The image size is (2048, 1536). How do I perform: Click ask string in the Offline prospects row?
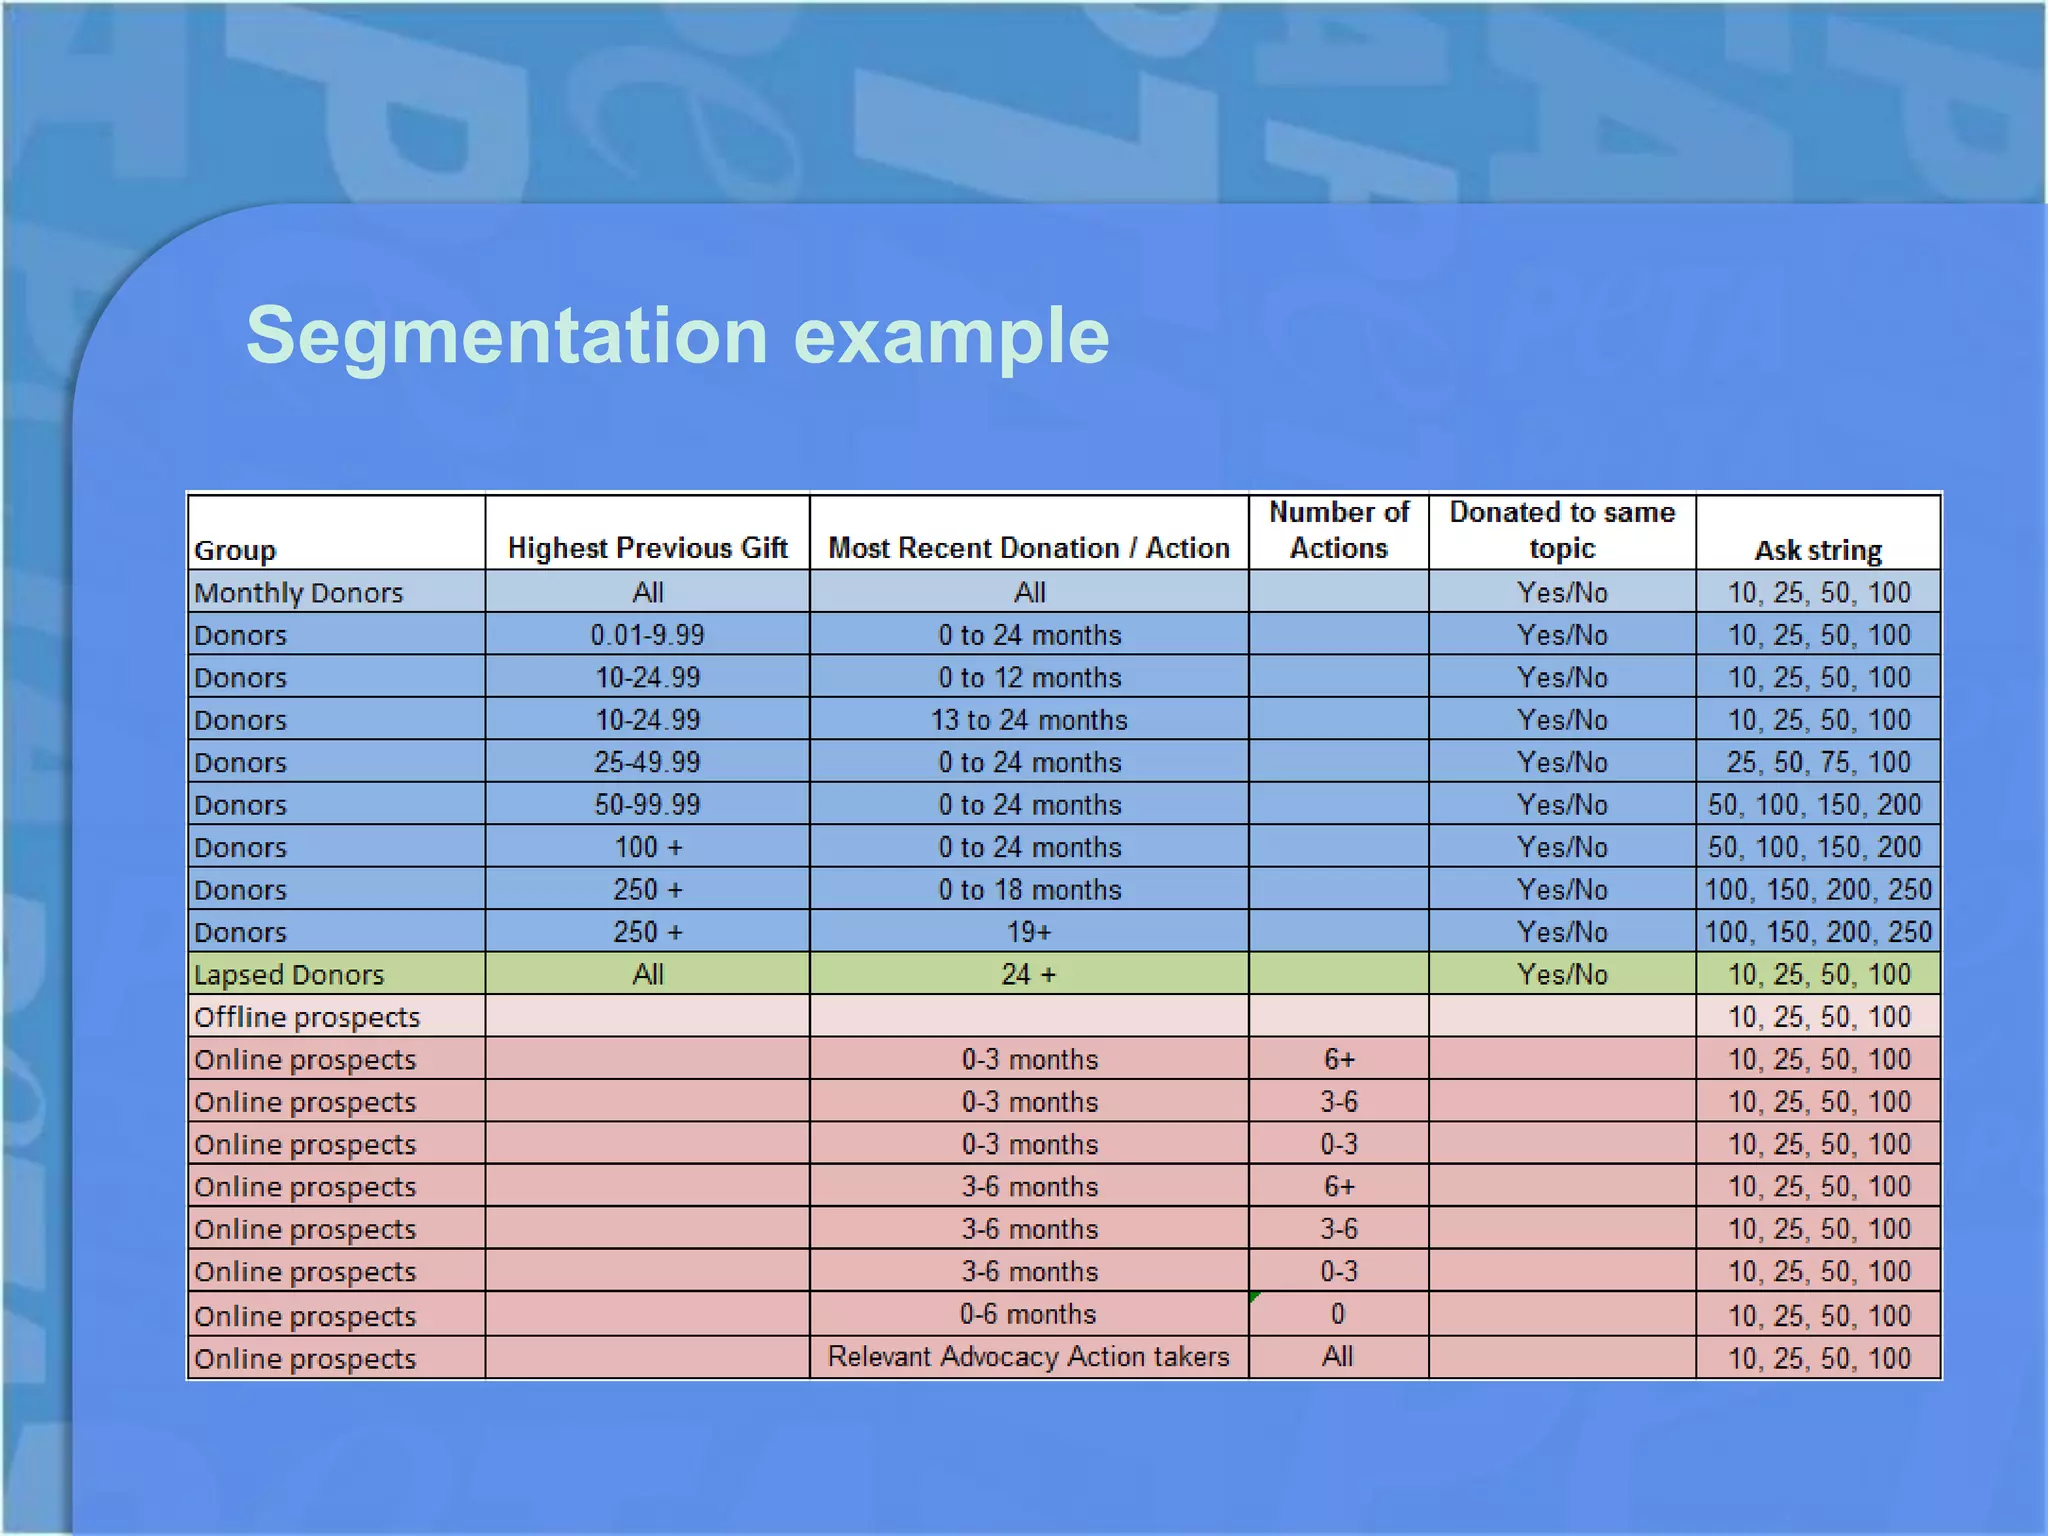tap(1818, 1017)
